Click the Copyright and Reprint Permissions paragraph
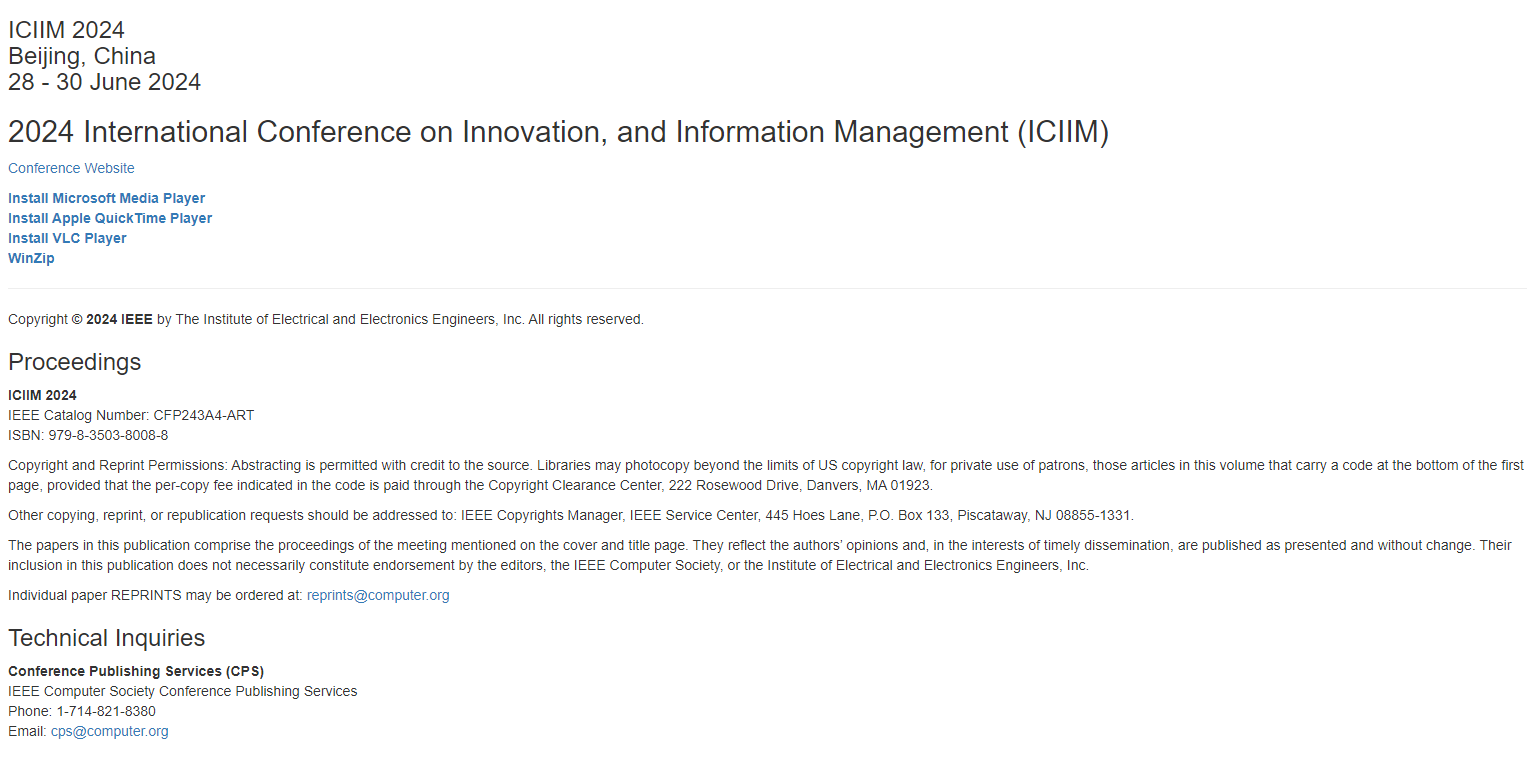Screen dimensions: 1534x758 click(x=766, y=475)
